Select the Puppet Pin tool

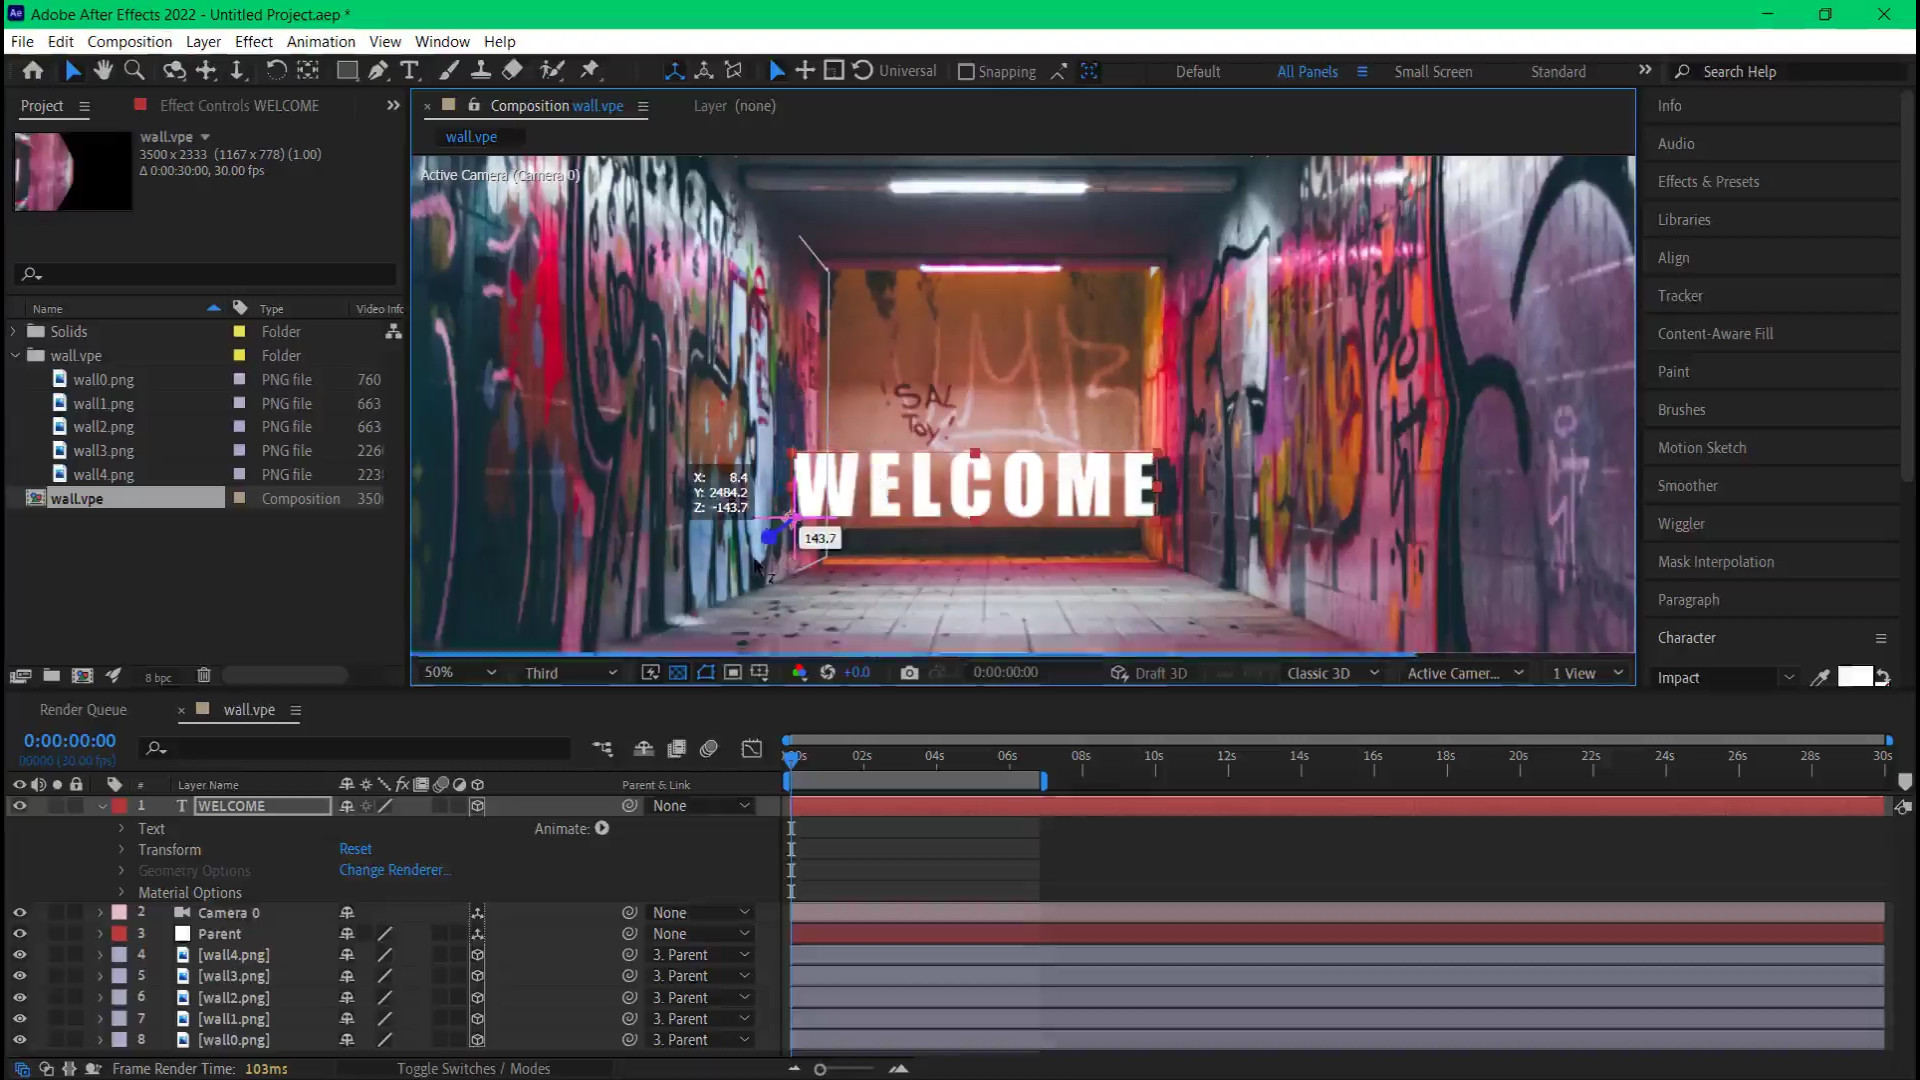590,70
